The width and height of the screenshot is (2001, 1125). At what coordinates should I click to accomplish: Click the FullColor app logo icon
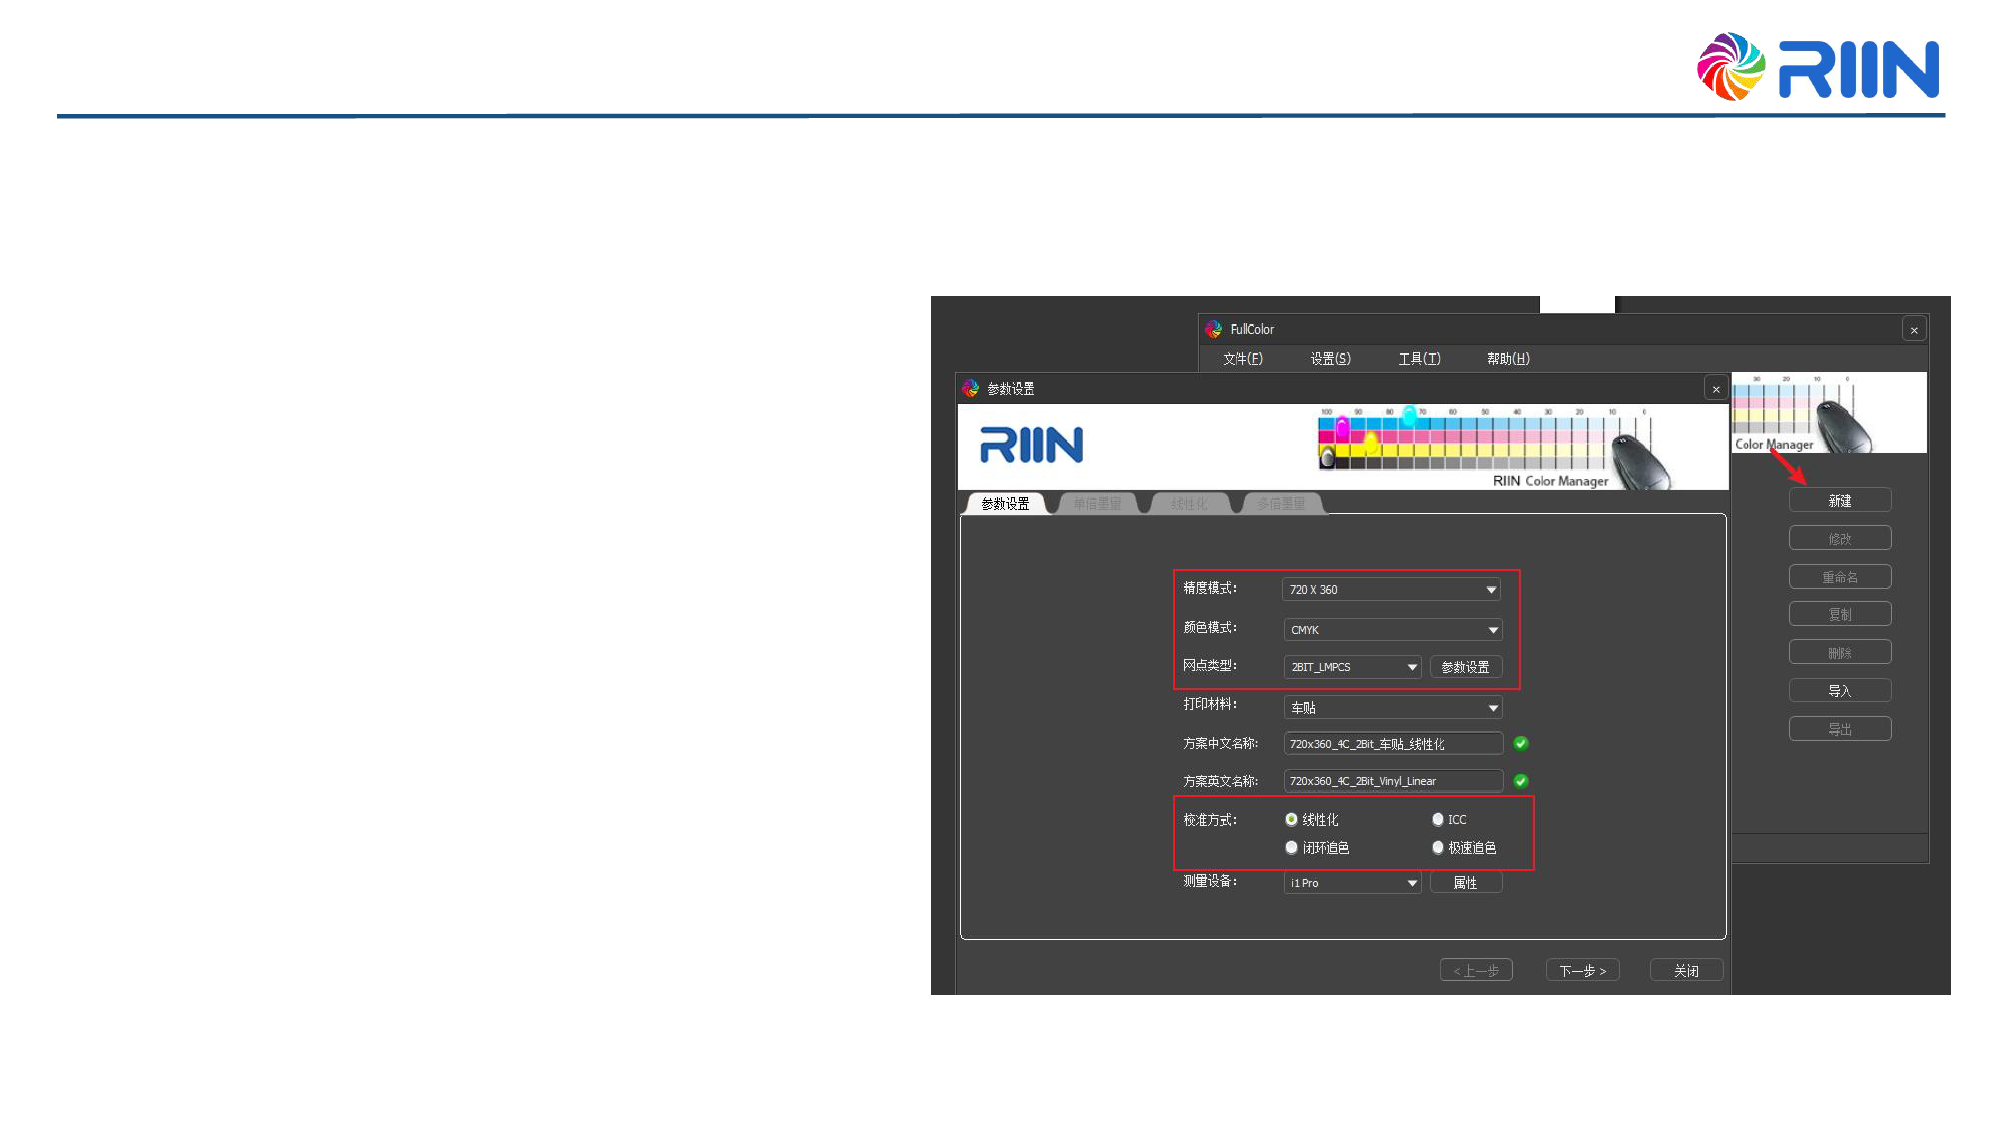(x=1214, y=329)
